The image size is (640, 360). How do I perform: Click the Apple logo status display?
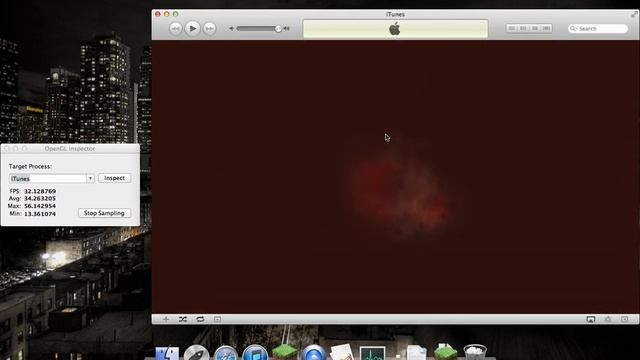[395, 29]
